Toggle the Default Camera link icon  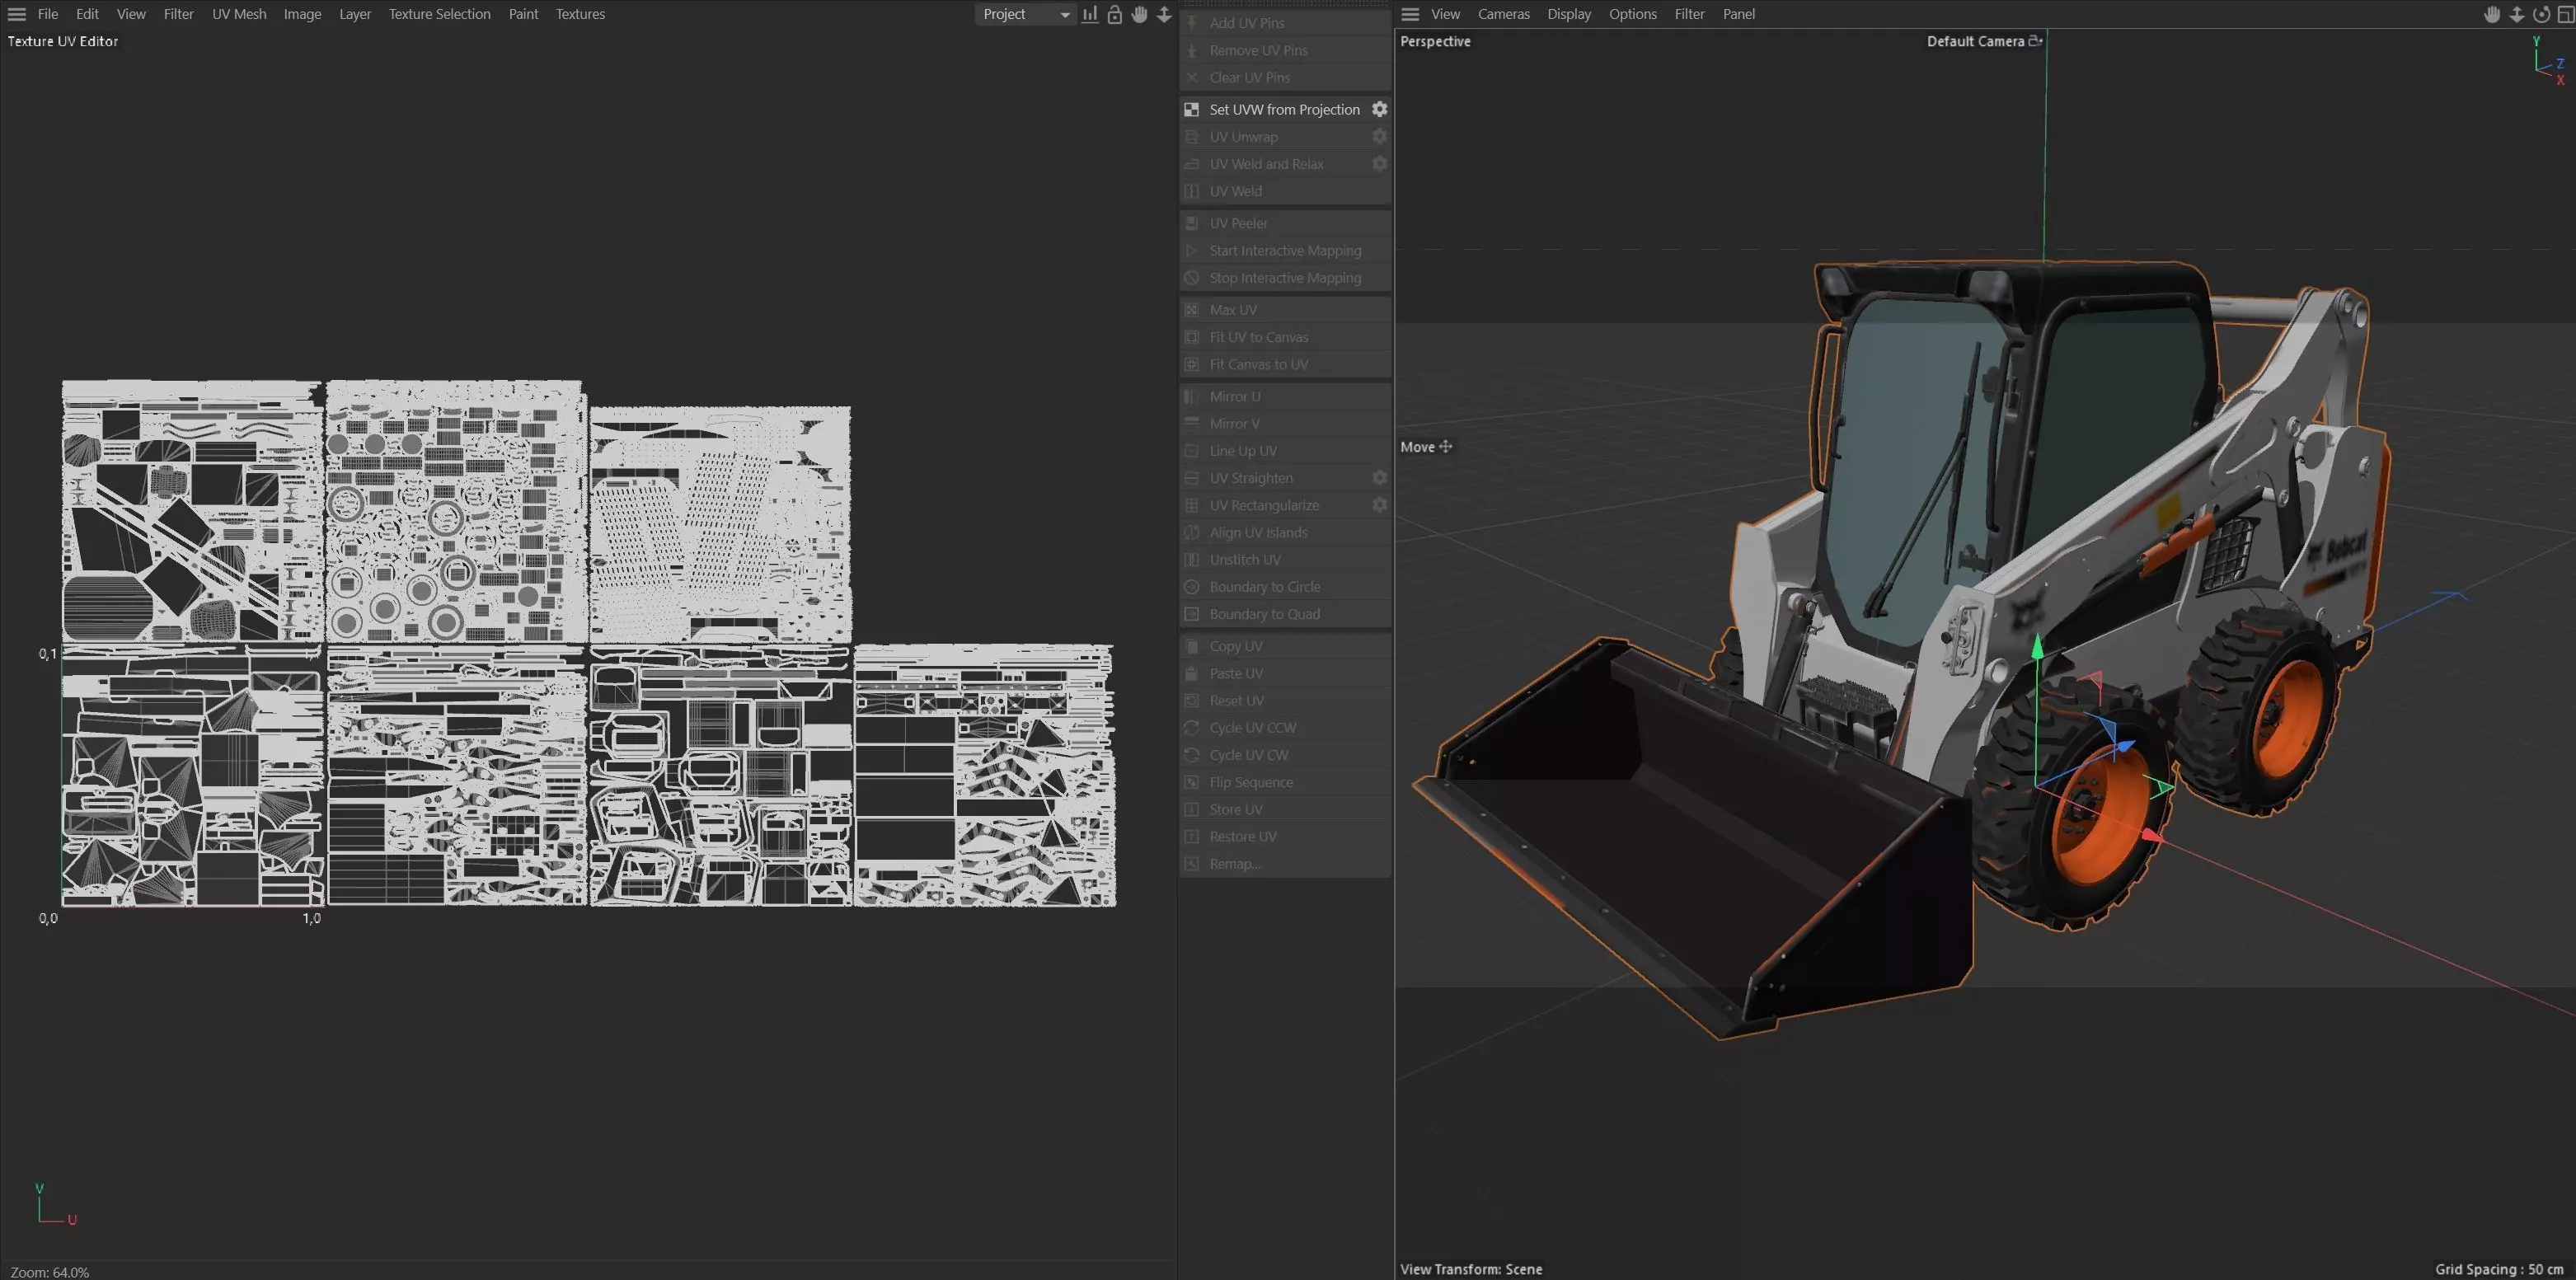[x=2034, y=41]
